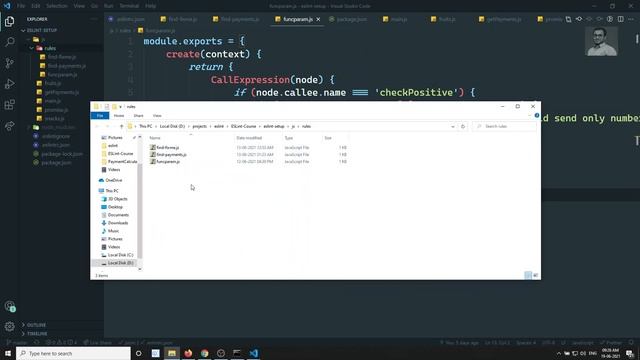Expand the OUTLINE section
The height and width of the screenshot is (360, 640).
36,325
